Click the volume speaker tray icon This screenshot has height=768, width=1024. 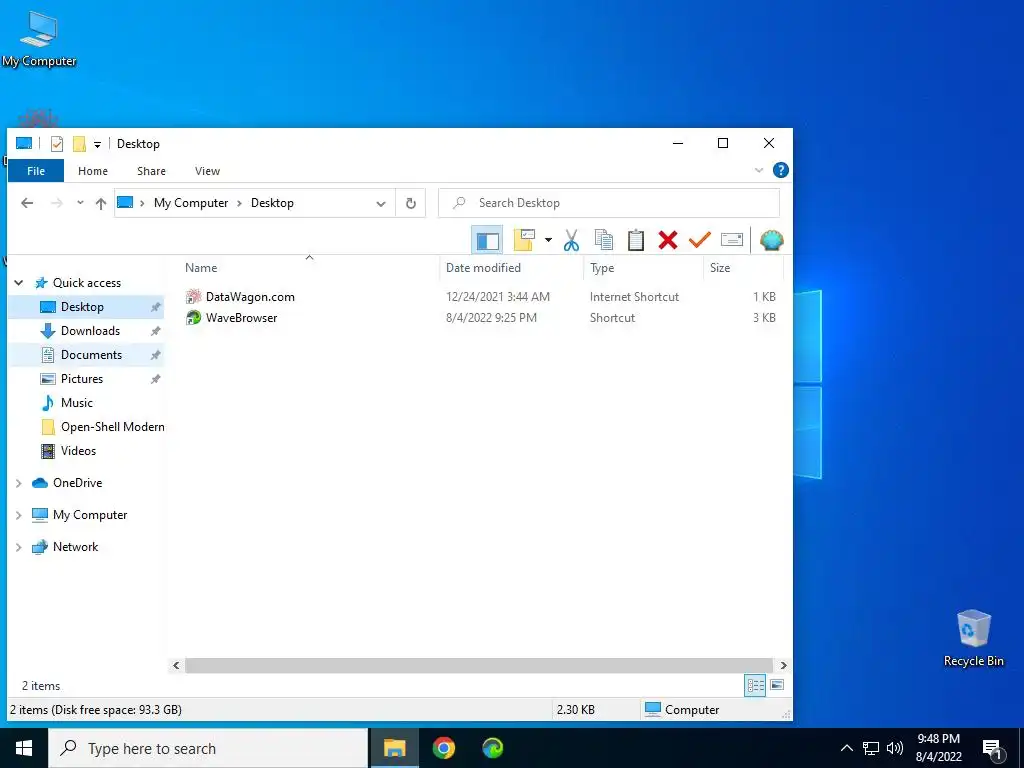(895, 748)
